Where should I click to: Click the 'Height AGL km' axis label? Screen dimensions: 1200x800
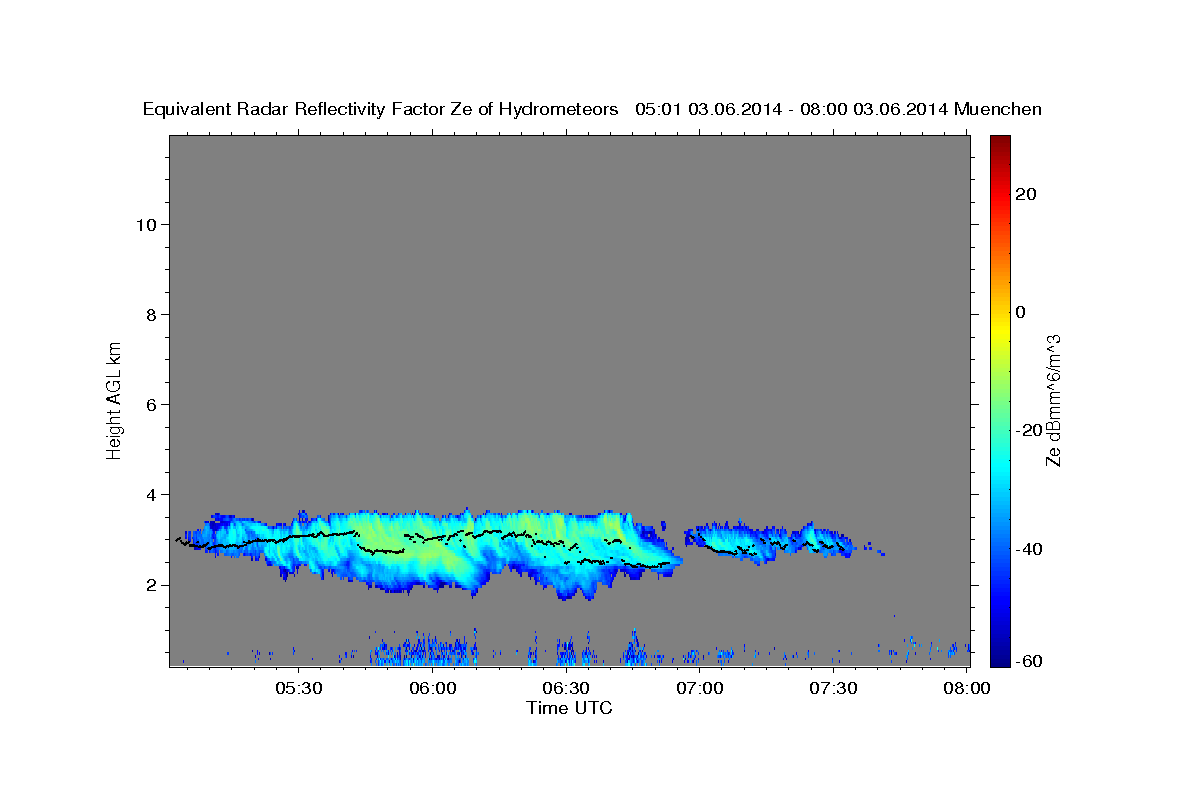click(114, 399)
